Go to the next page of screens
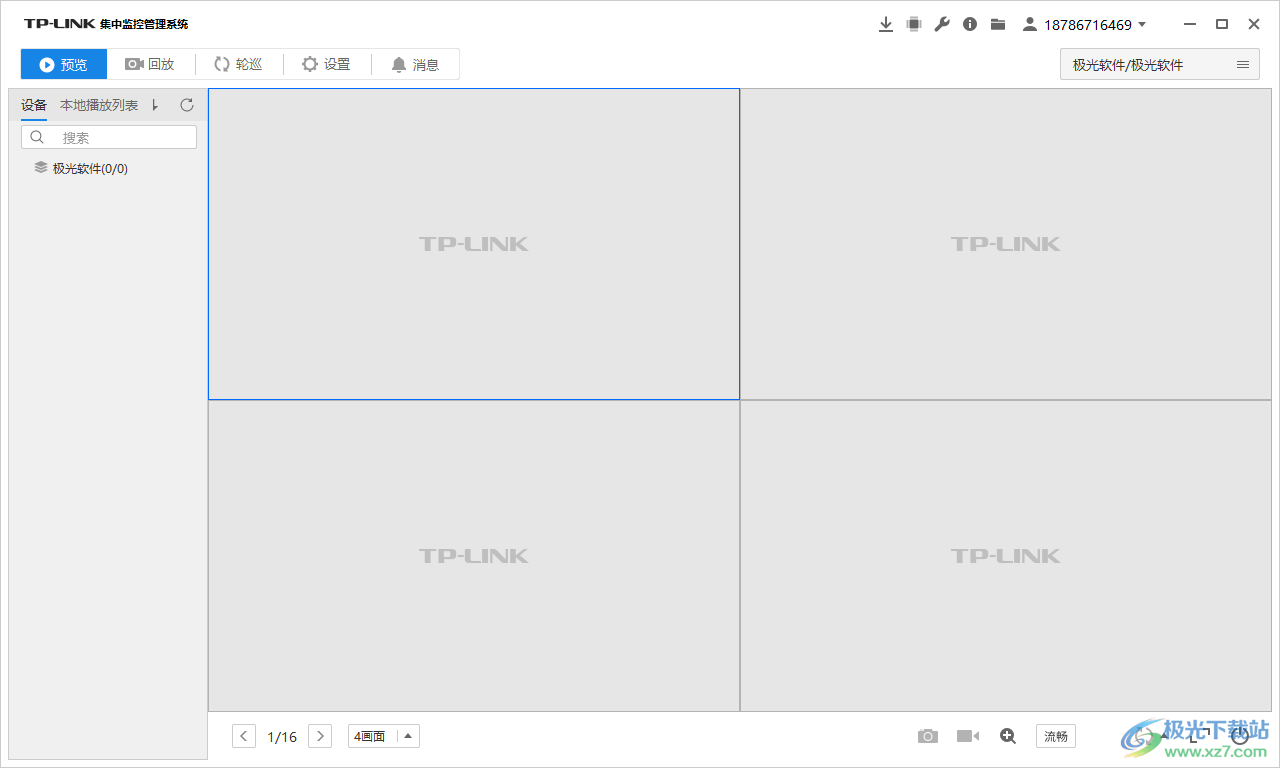 pos(319,736)
